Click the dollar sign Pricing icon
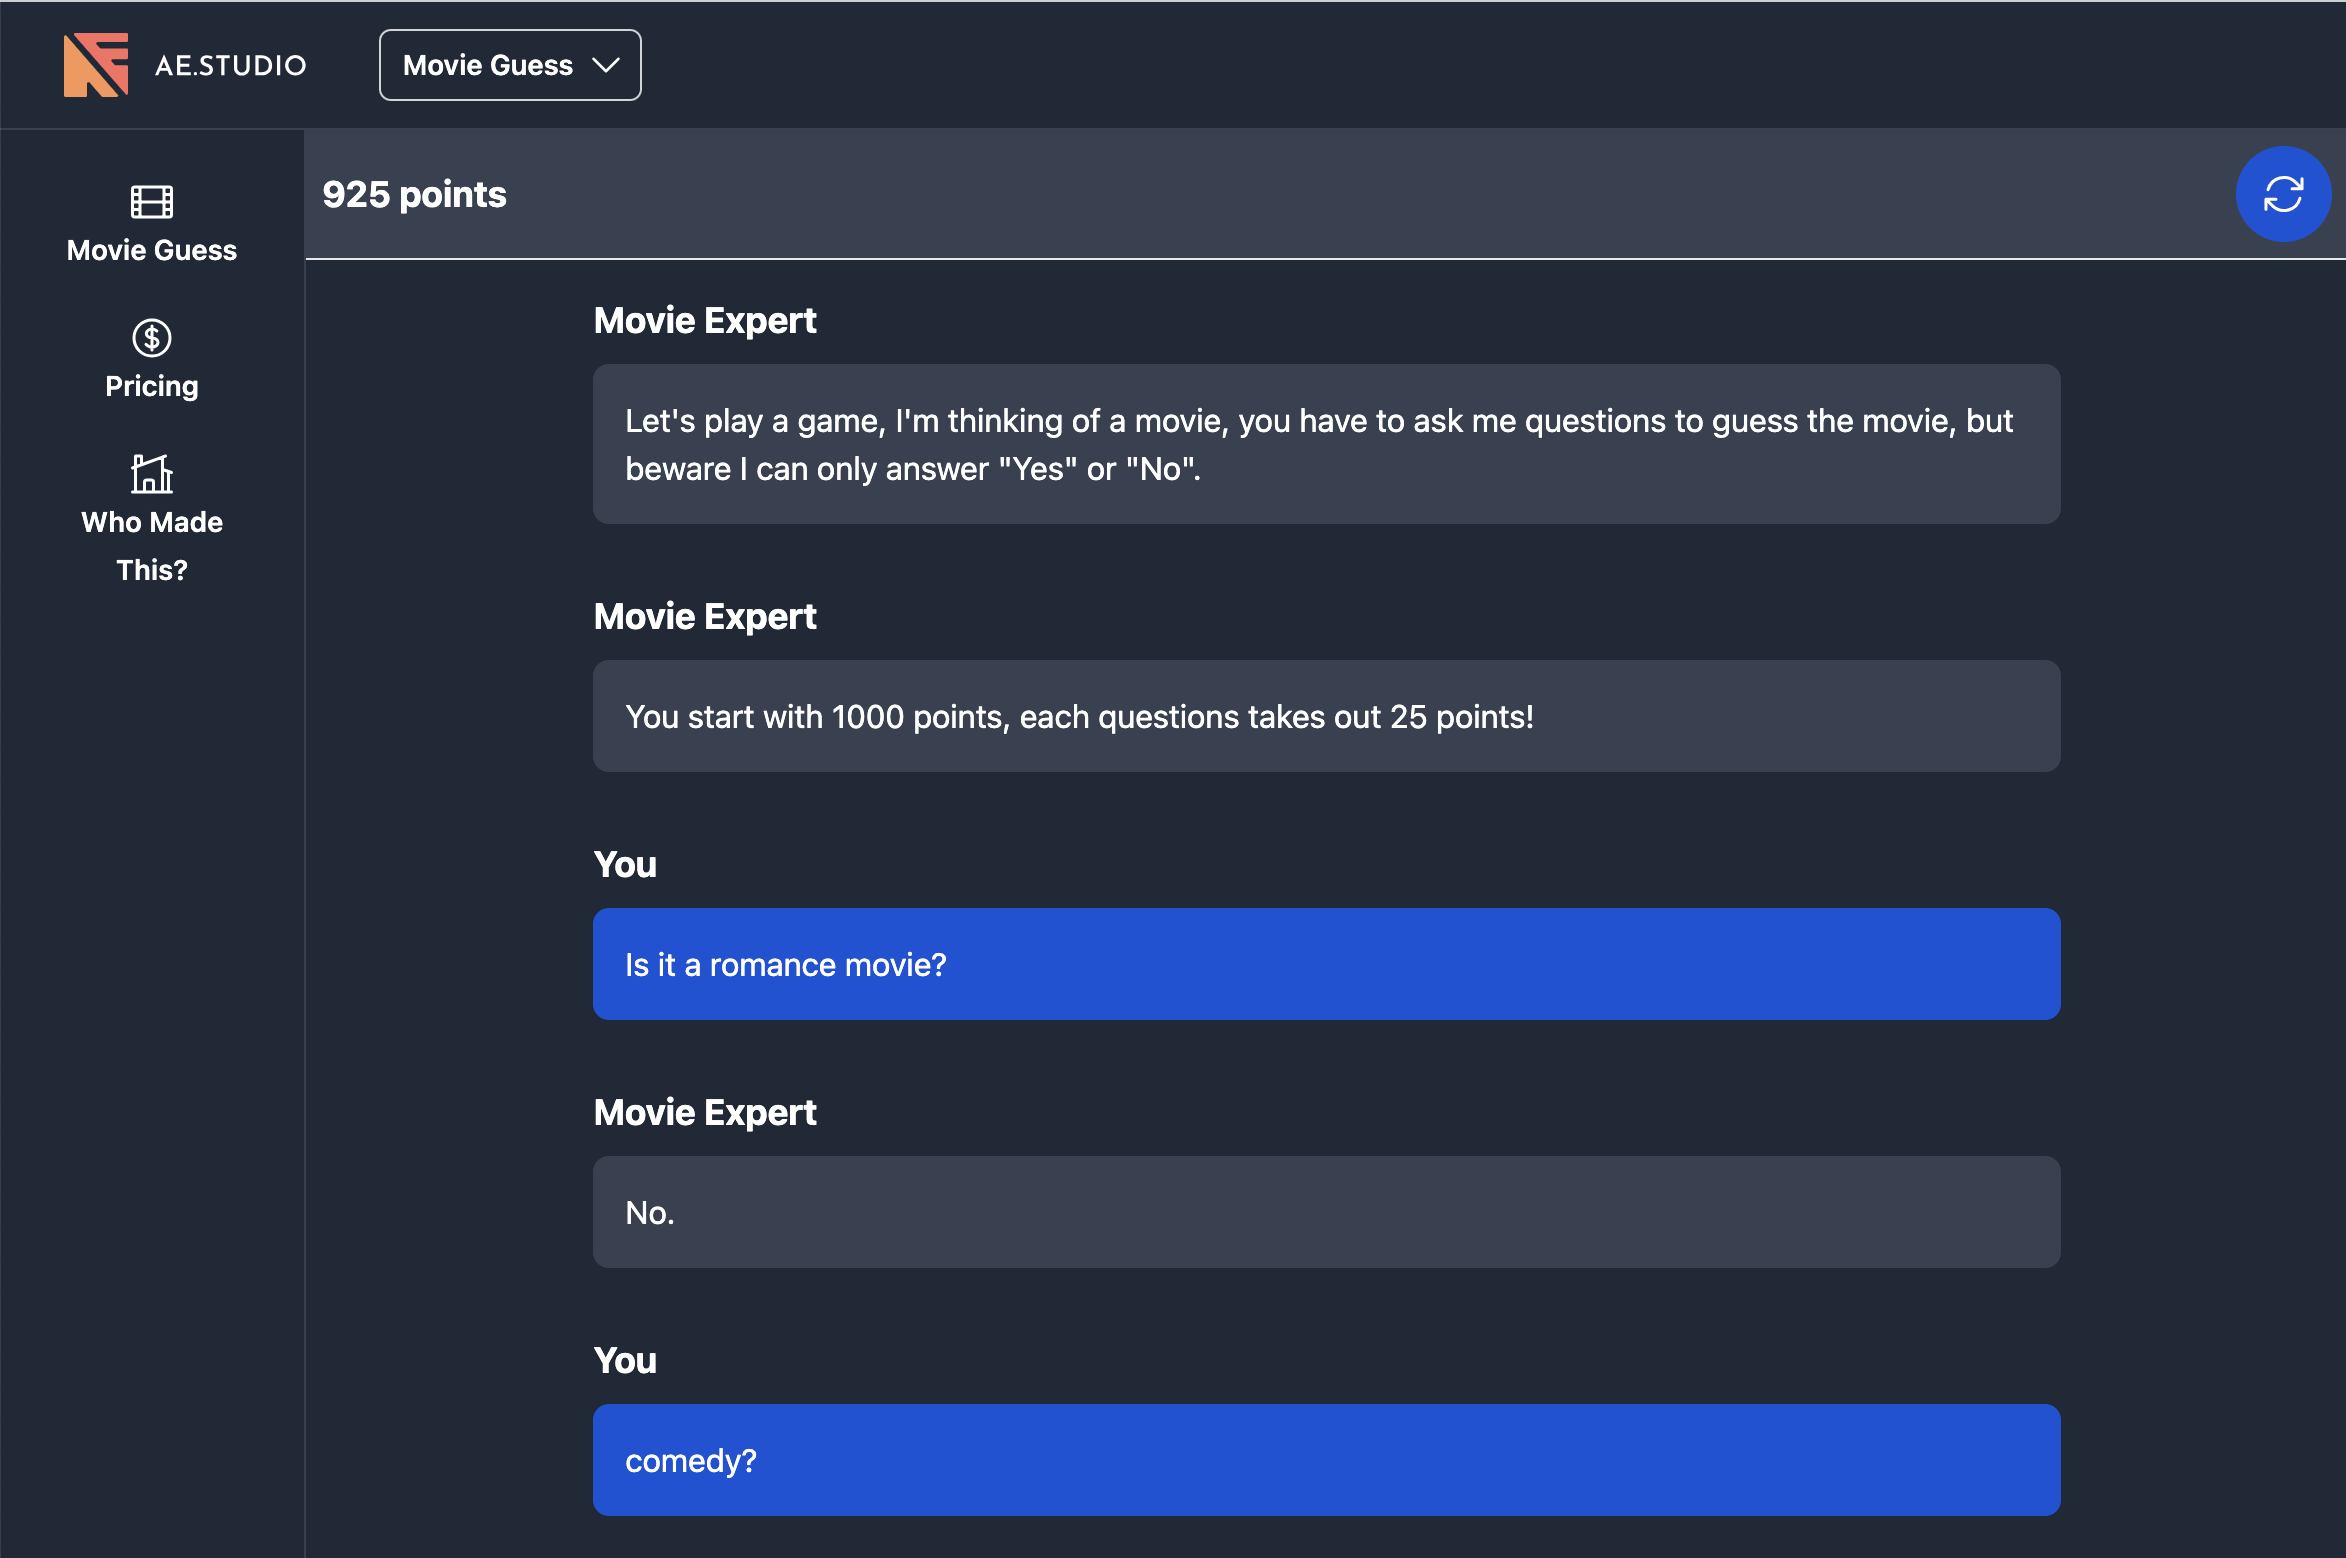The image size is (2346, 1558). click(152, 338)
